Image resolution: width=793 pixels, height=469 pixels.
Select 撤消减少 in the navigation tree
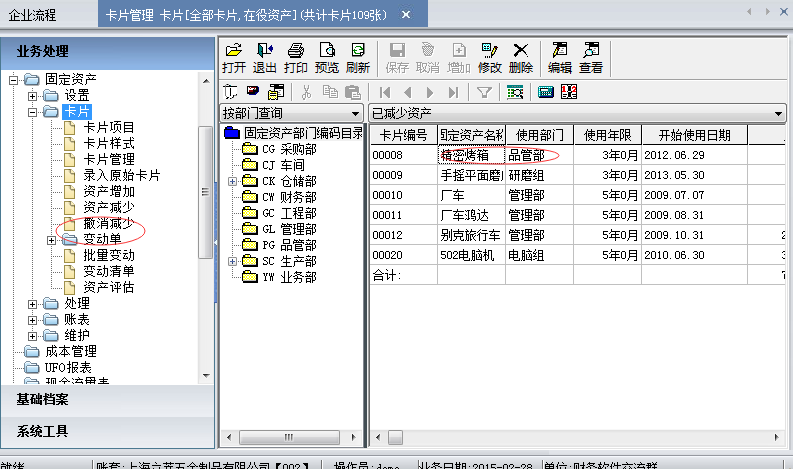(108, 223)
